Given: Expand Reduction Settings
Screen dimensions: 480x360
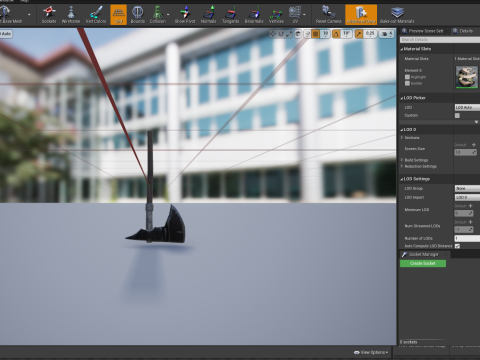Looking at the screenshot, I should pos(402,166).
